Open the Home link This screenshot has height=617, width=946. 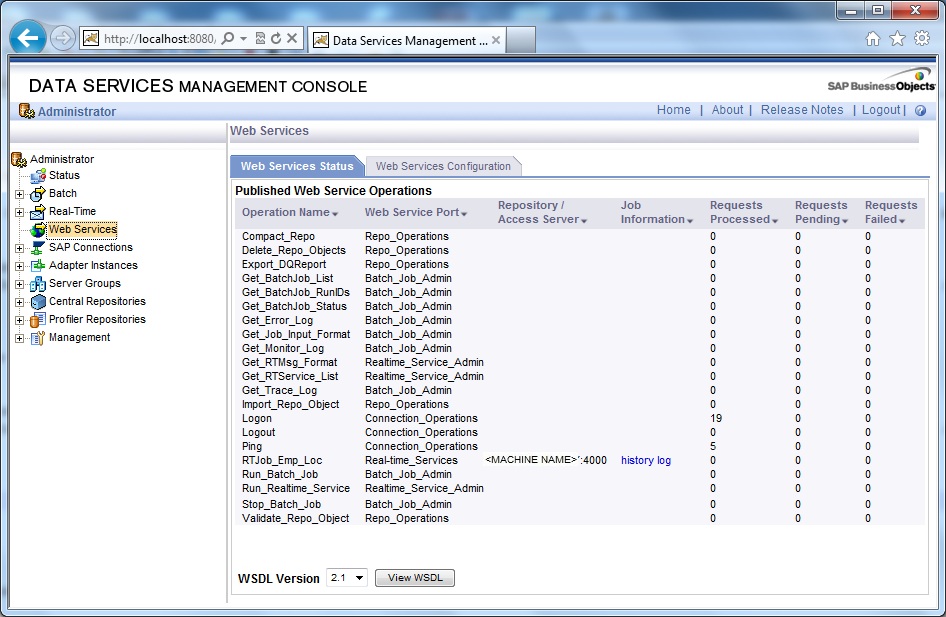[x=673, y=110]
